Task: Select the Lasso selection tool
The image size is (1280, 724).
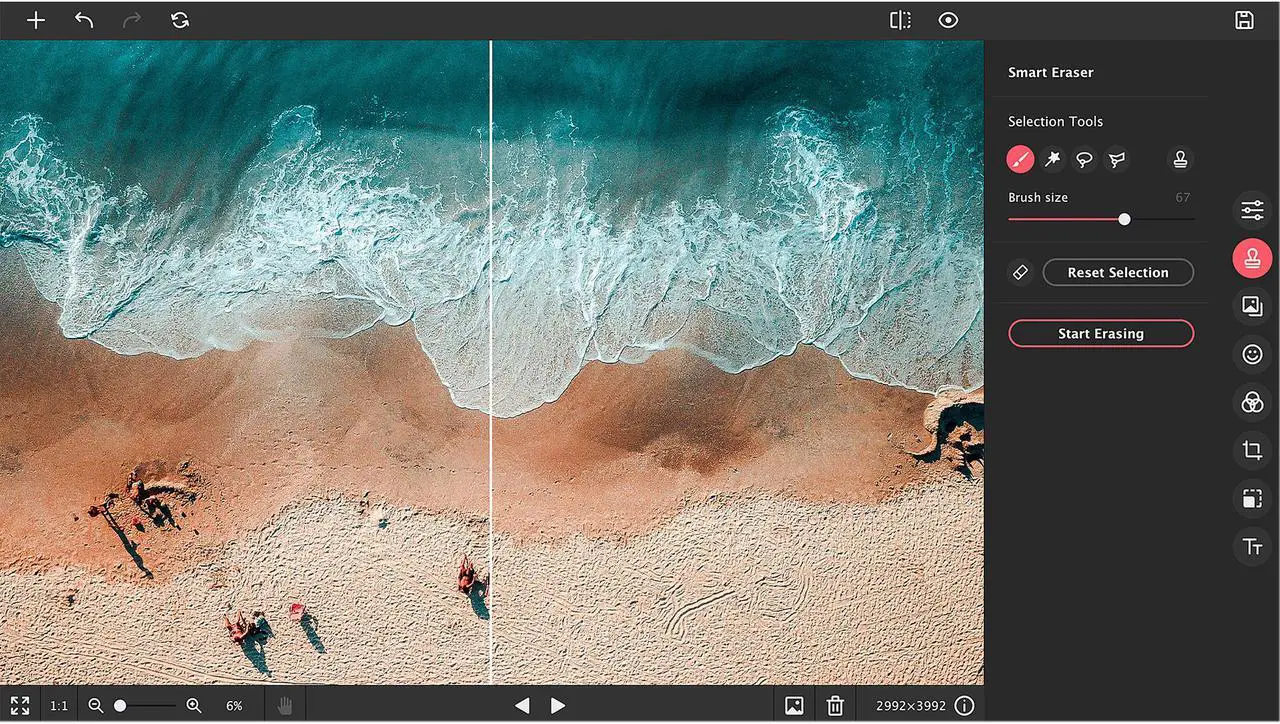Action: pos(1084,159)
